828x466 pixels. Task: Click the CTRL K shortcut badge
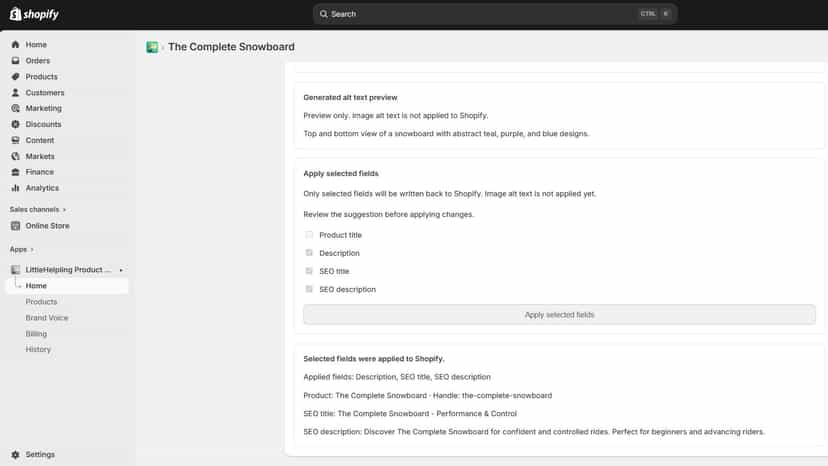click(x=655, y=14)
